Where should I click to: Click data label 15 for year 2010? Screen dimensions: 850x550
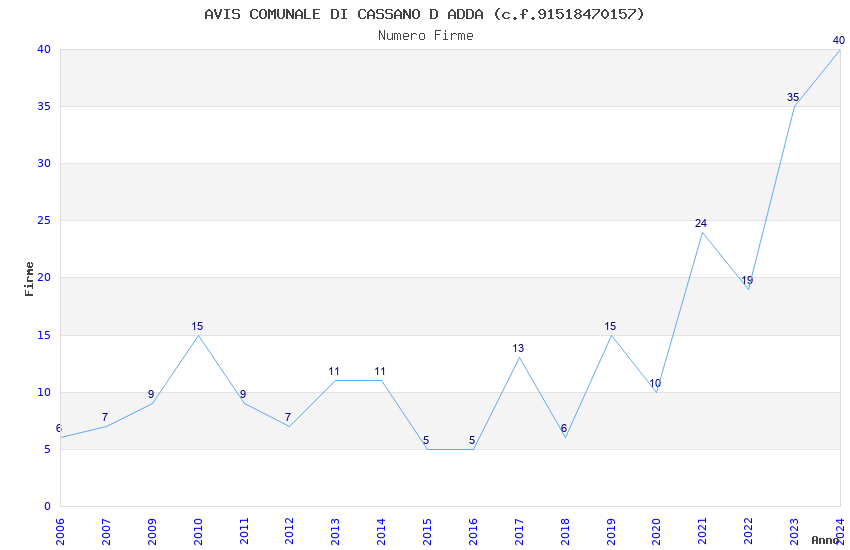tap(197, 326)
